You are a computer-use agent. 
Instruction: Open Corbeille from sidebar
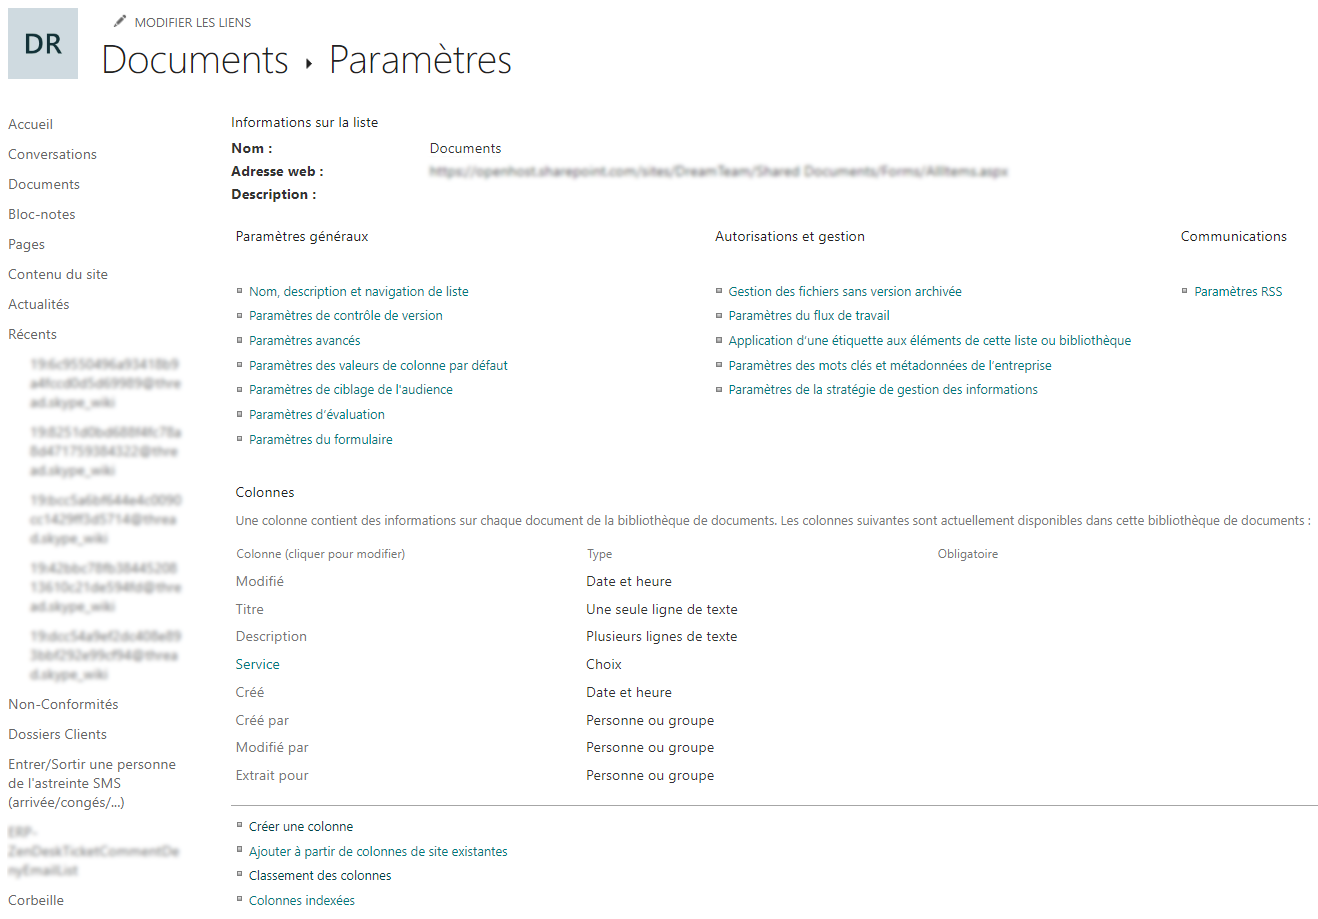(x=36, y=900)
